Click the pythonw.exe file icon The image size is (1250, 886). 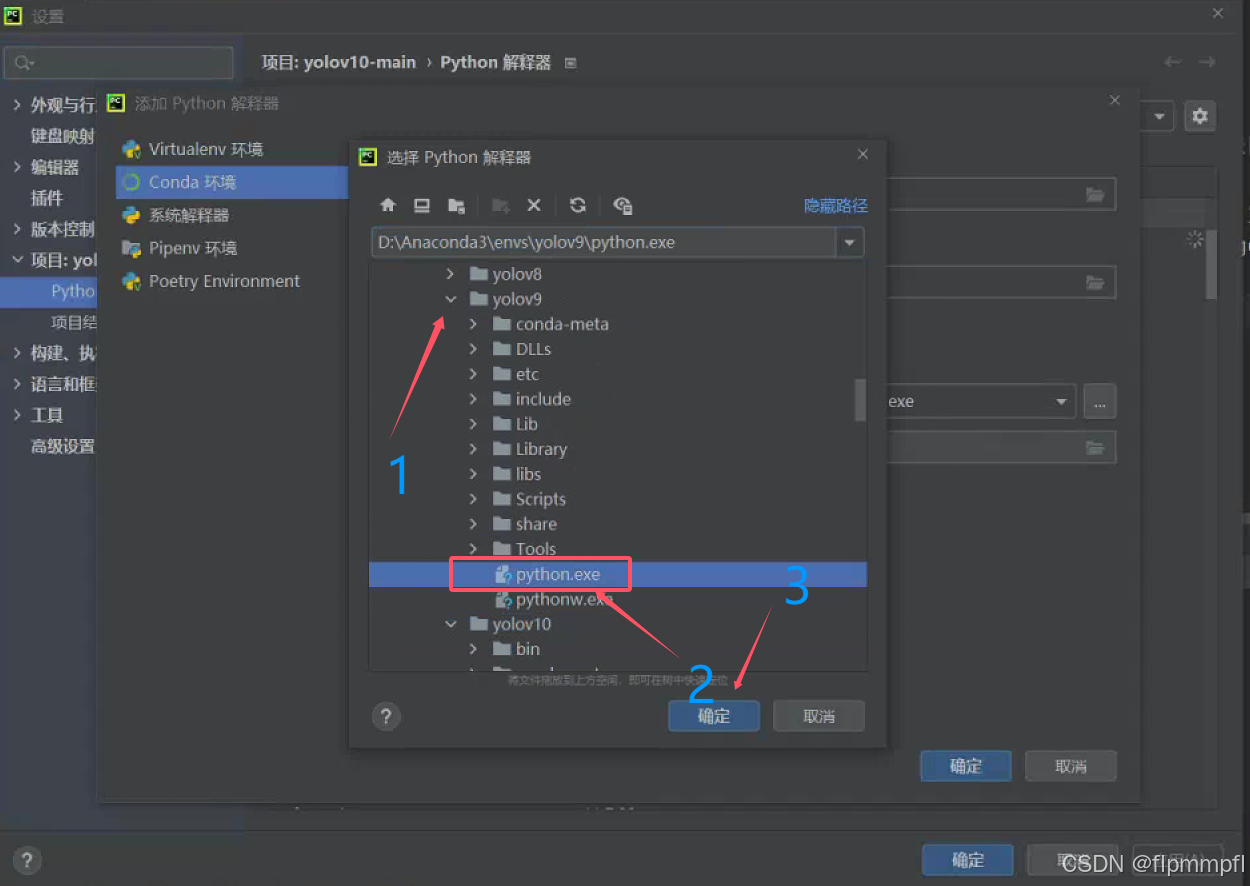coord(504,600)
